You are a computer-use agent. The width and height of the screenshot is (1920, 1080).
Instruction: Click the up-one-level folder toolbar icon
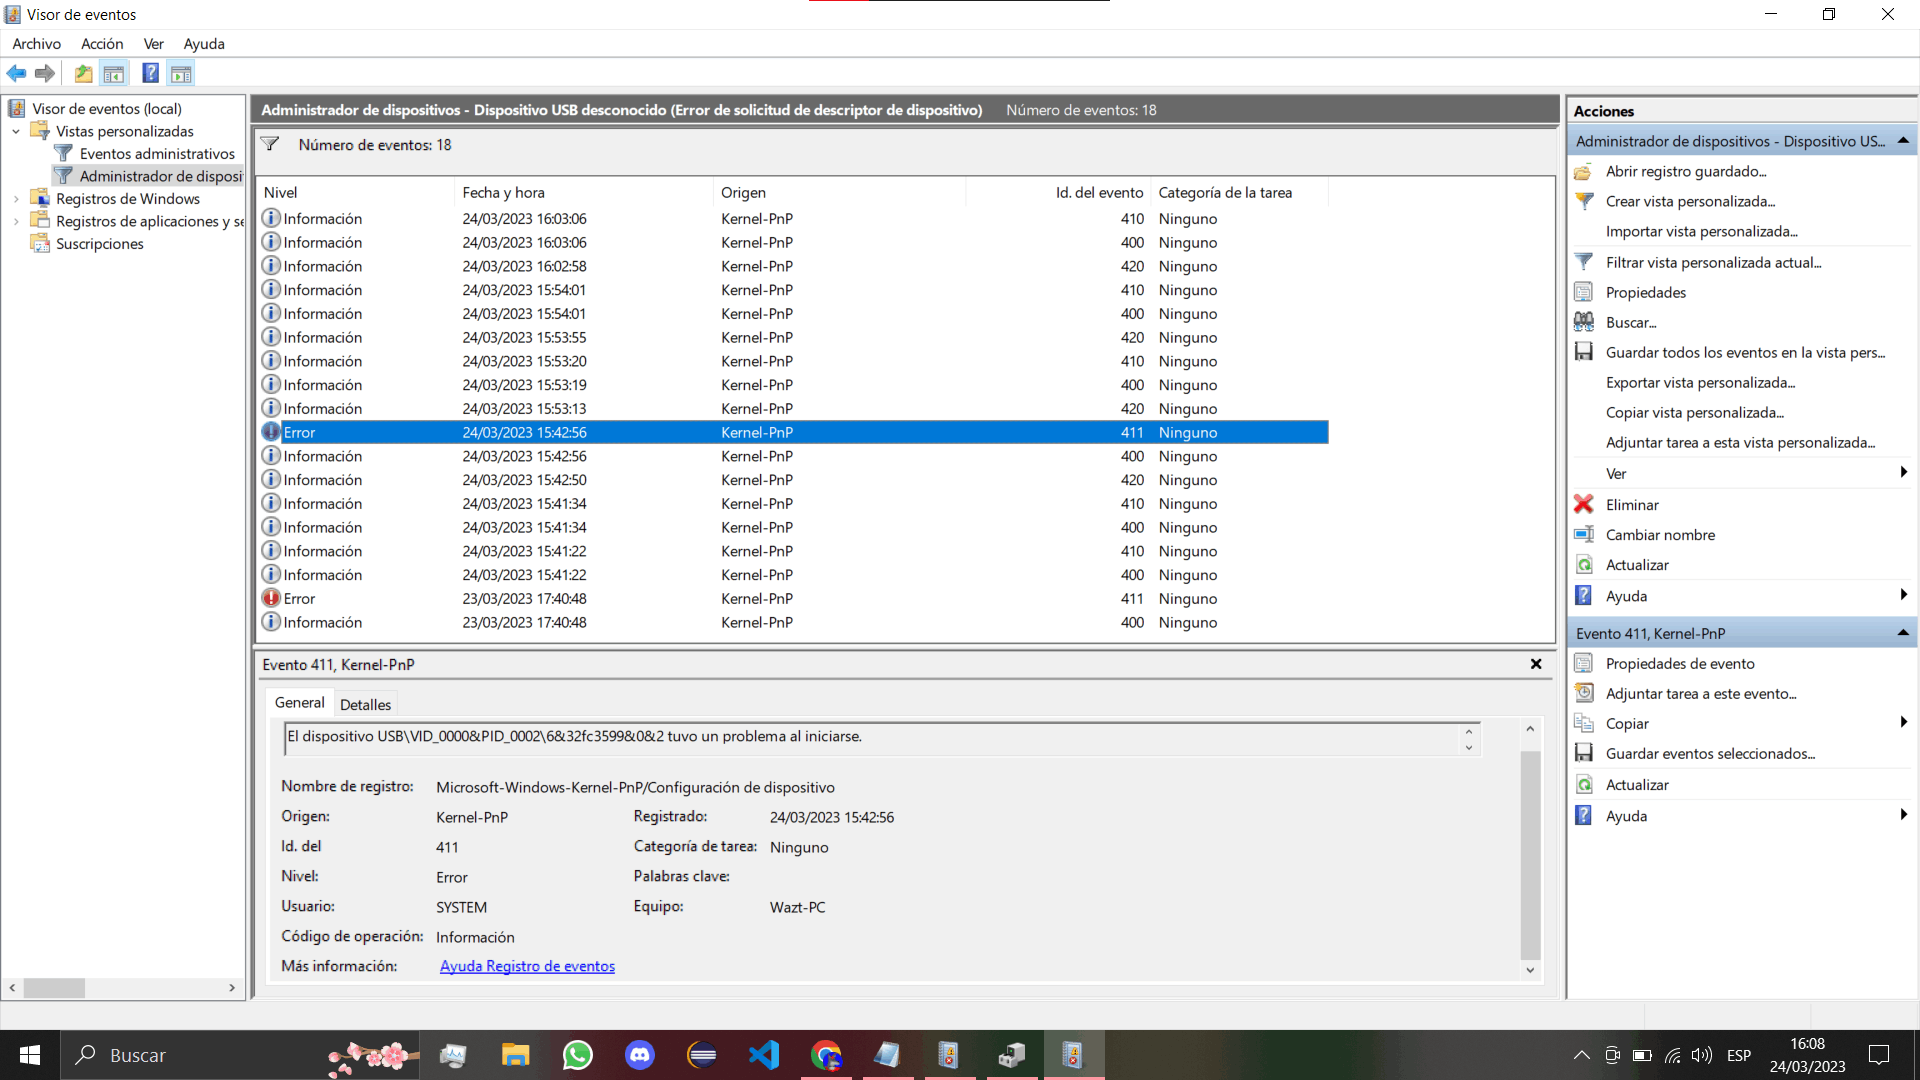(83, 73)
